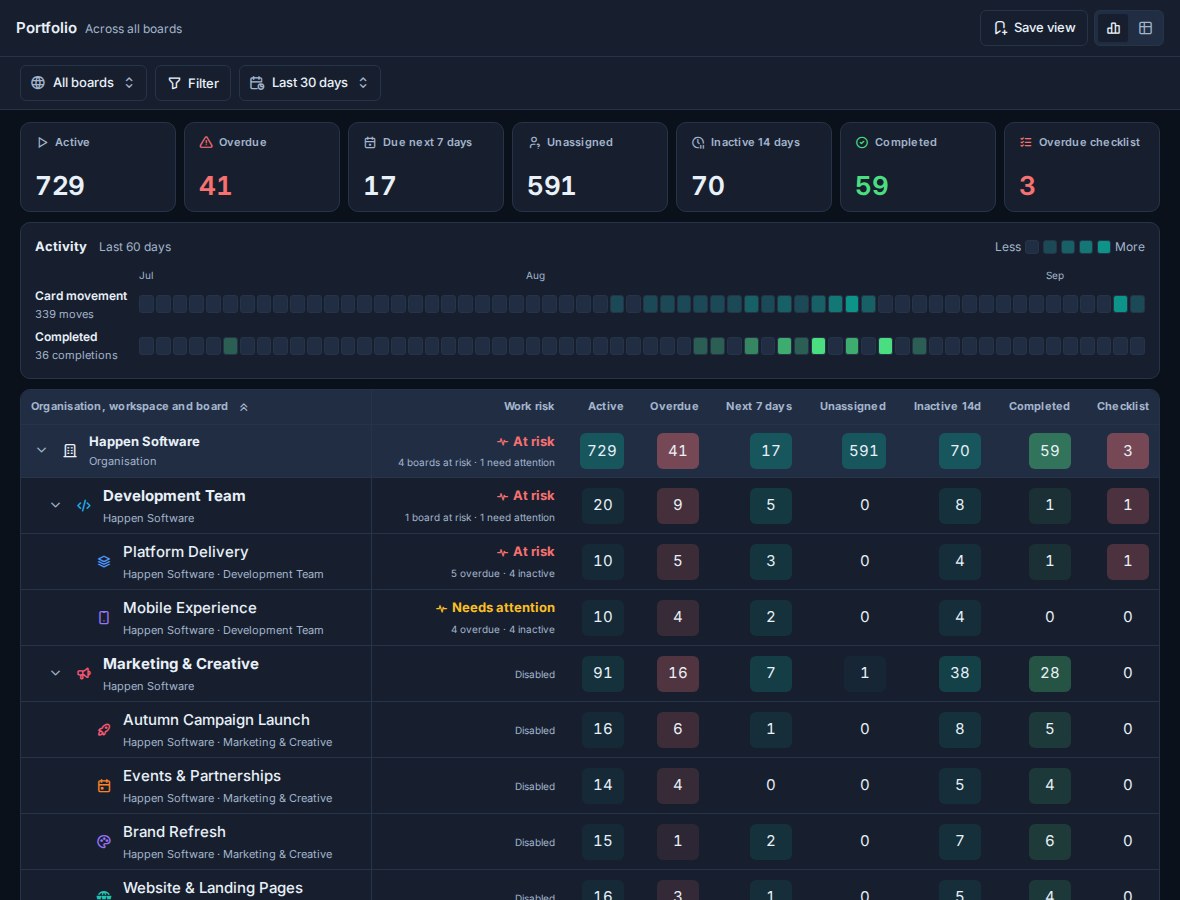
Task: Click the pulse icon beside Development Team At risk
Action: pos(502,497)
